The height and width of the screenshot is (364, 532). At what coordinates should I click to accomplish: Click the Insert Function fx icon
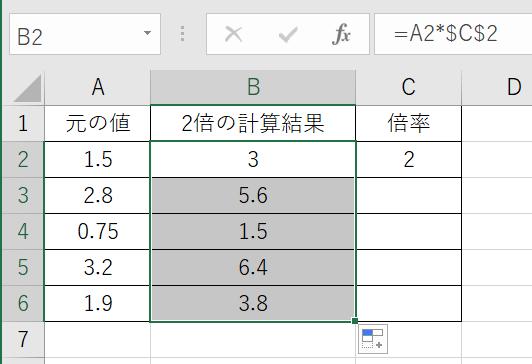click(341, 34)
